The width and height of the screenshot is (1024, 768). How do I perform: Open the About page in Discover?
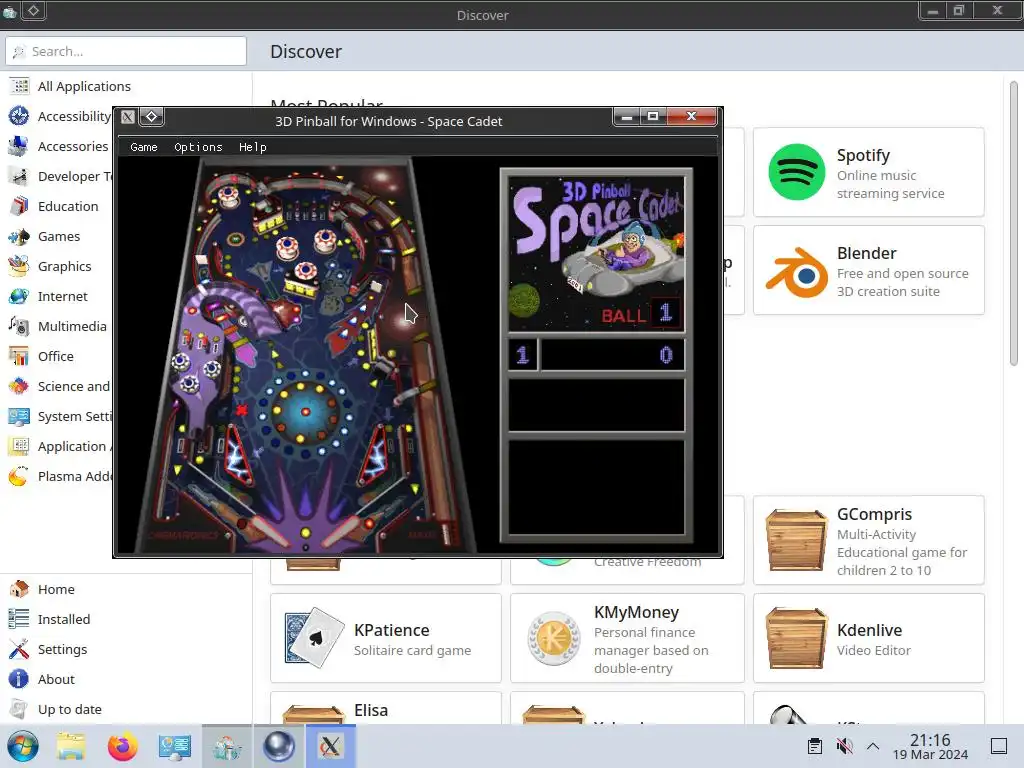pyautogui.click(x=125, y=679)
